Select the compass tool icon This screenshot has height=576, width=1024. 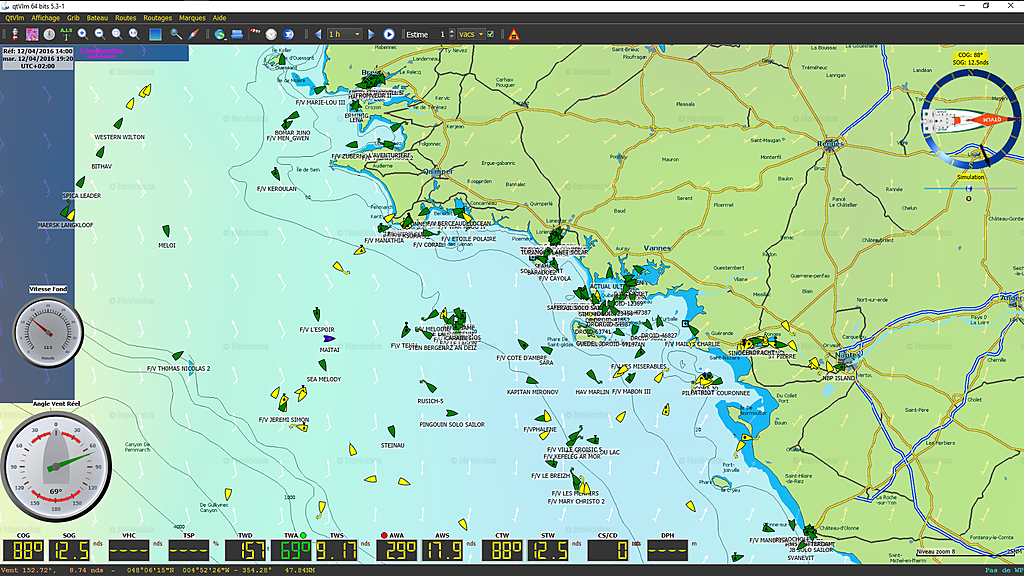tap(193, 34)
